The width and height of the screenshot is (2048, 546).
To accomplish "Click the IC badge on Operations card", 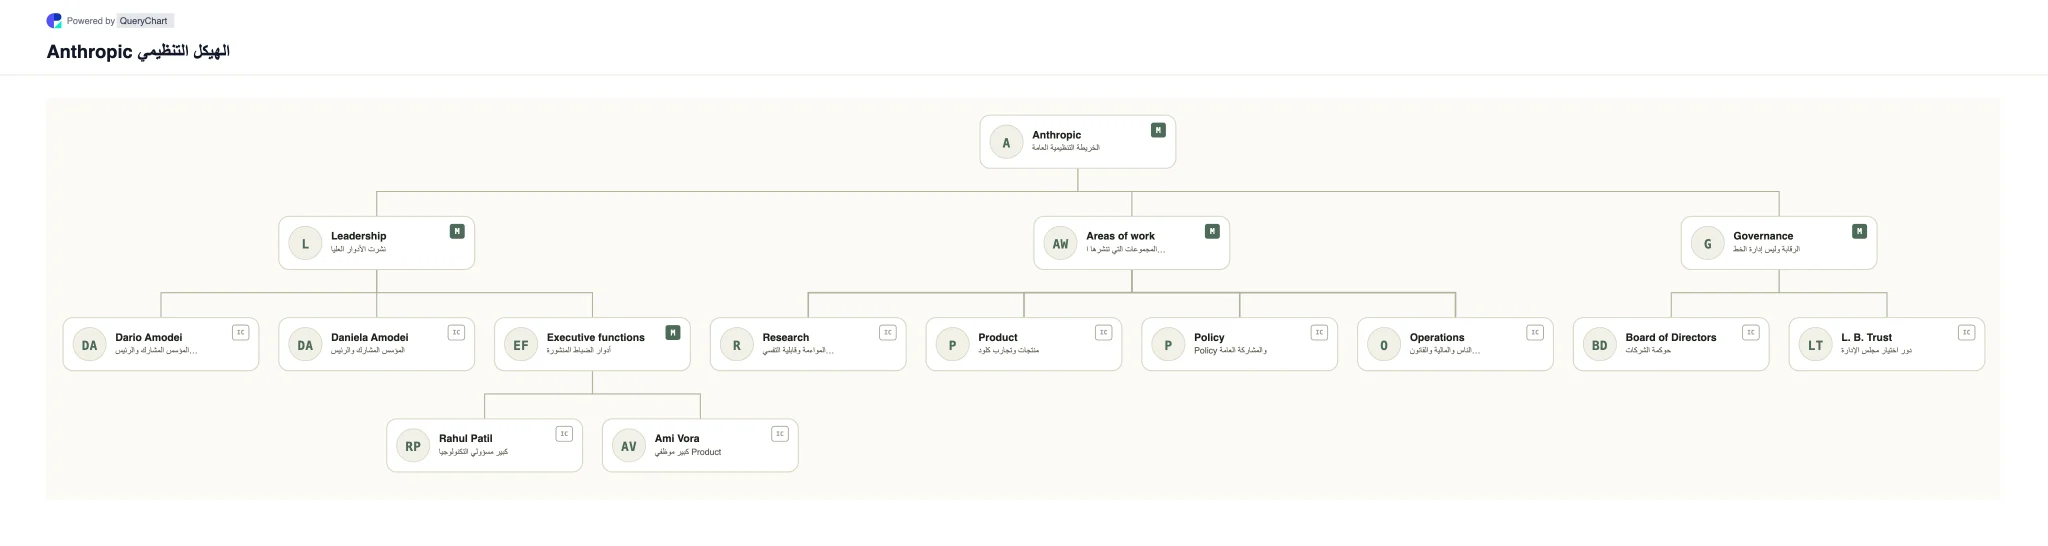I will [1535, 332].
